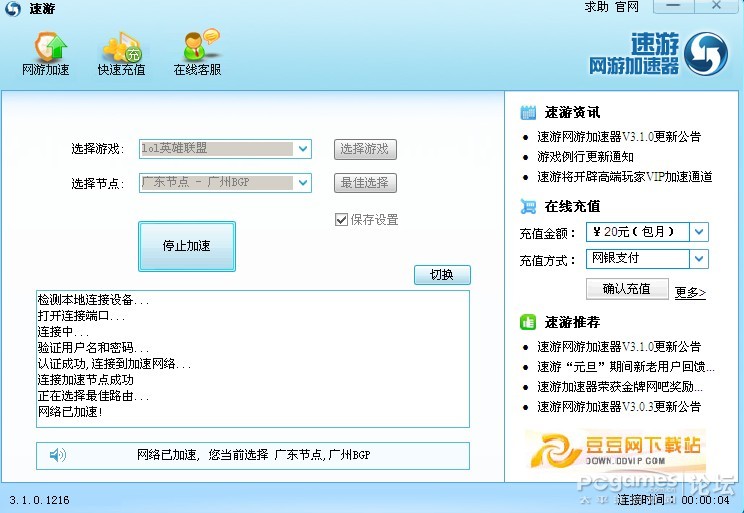The height and width of the screenshot is (513, 744).
Task: Click the 速游推荐 thumbs-up icon
Action: [x=528, y=322]
